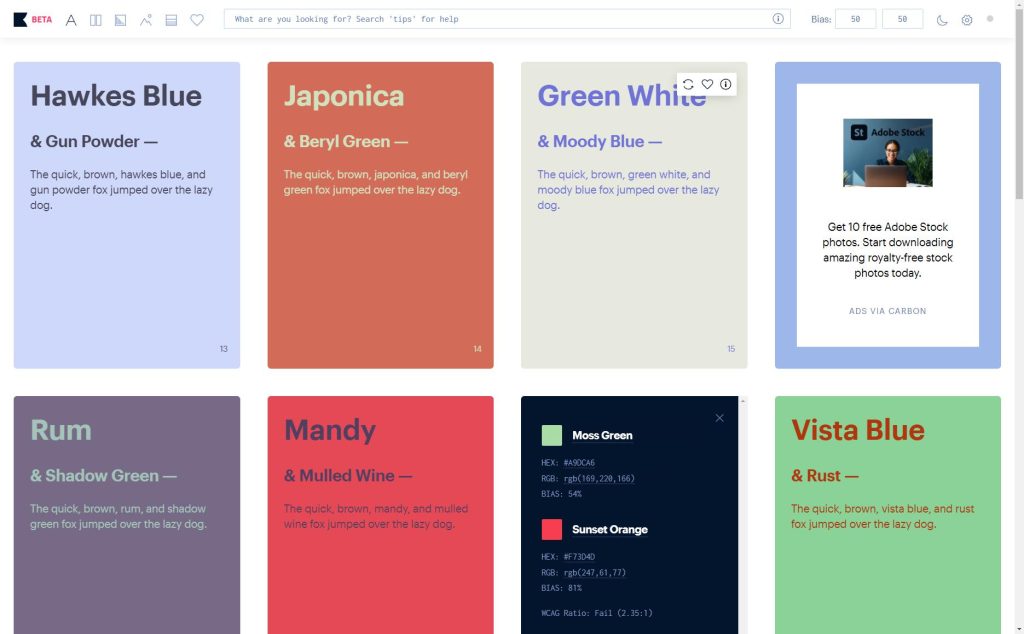Image resolution: width=1024 pixels, height=634 pixels.
Task: Switch to the two-column split view icon
Action: pos(96,20)
